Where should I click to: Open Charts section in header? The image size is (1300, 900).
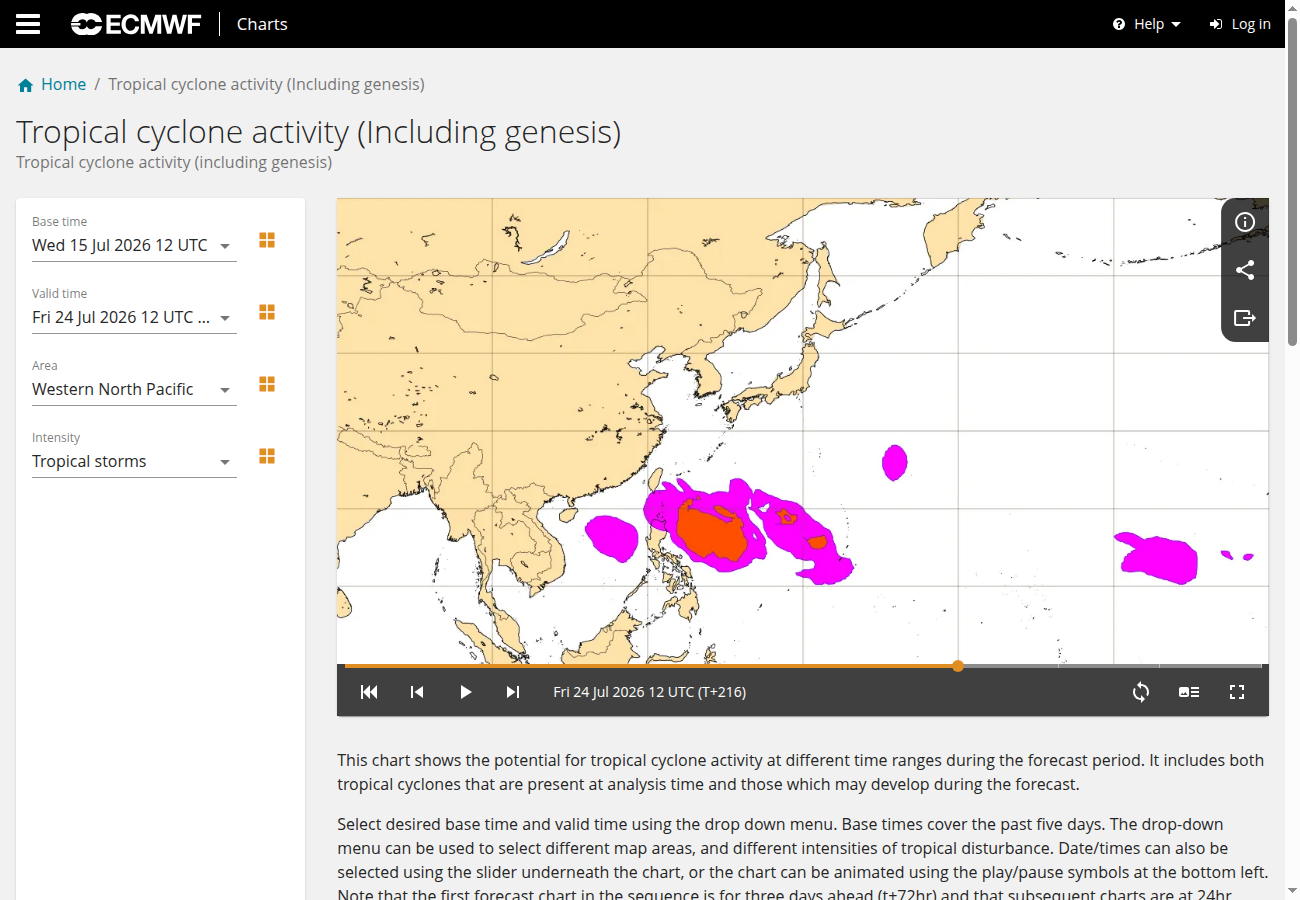pos(262,24)
